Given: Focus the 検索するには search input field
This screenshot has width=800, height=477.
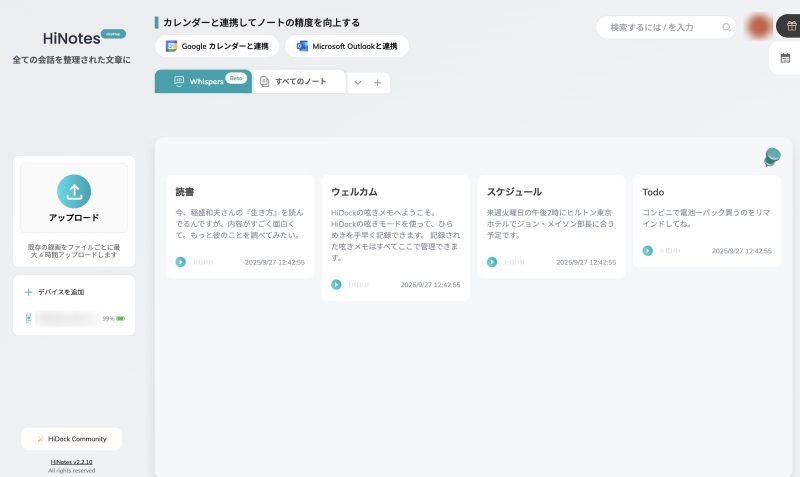Looking at the screenshot, I should pos(660,27).
